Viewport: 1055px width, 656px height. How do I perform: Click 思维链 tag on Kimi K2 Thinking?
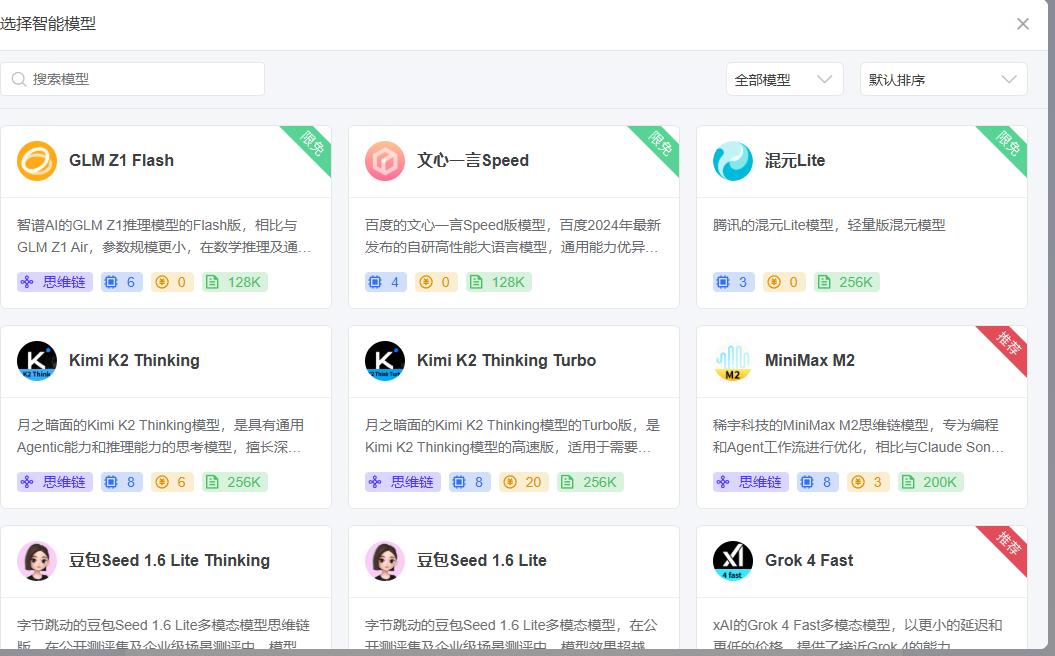pyautogui.click(x=55, y=482)
